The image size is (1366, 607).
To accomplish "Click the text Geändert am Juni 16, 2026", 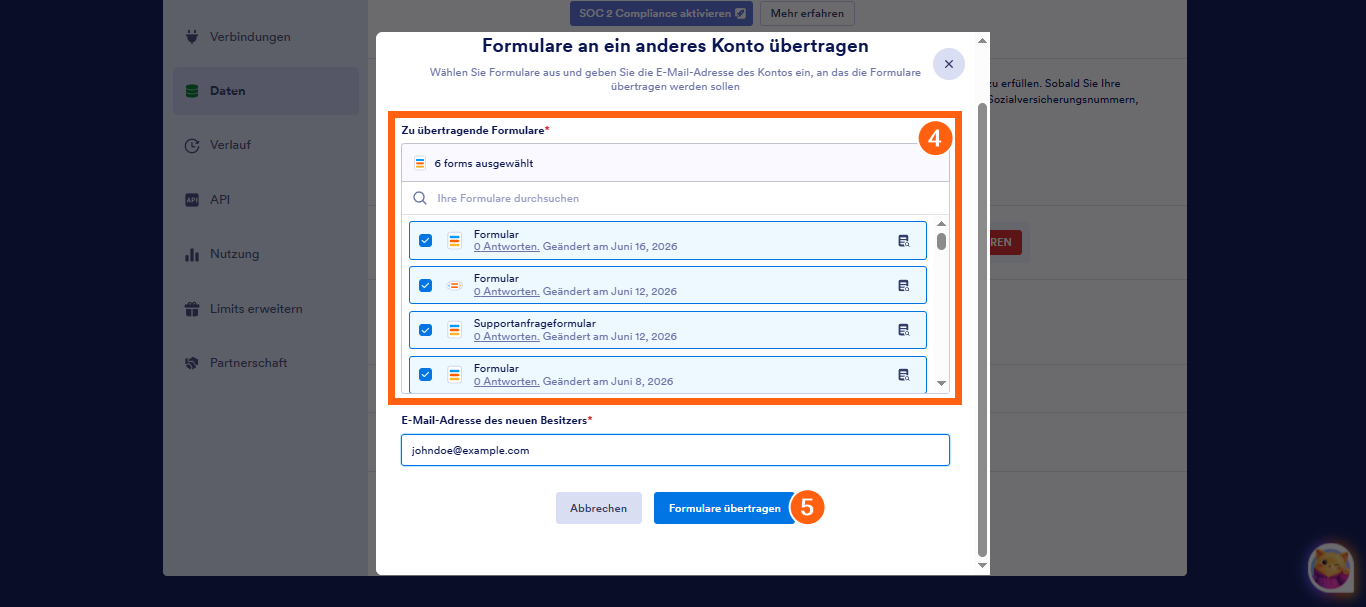I will click(x=610, y=247).
